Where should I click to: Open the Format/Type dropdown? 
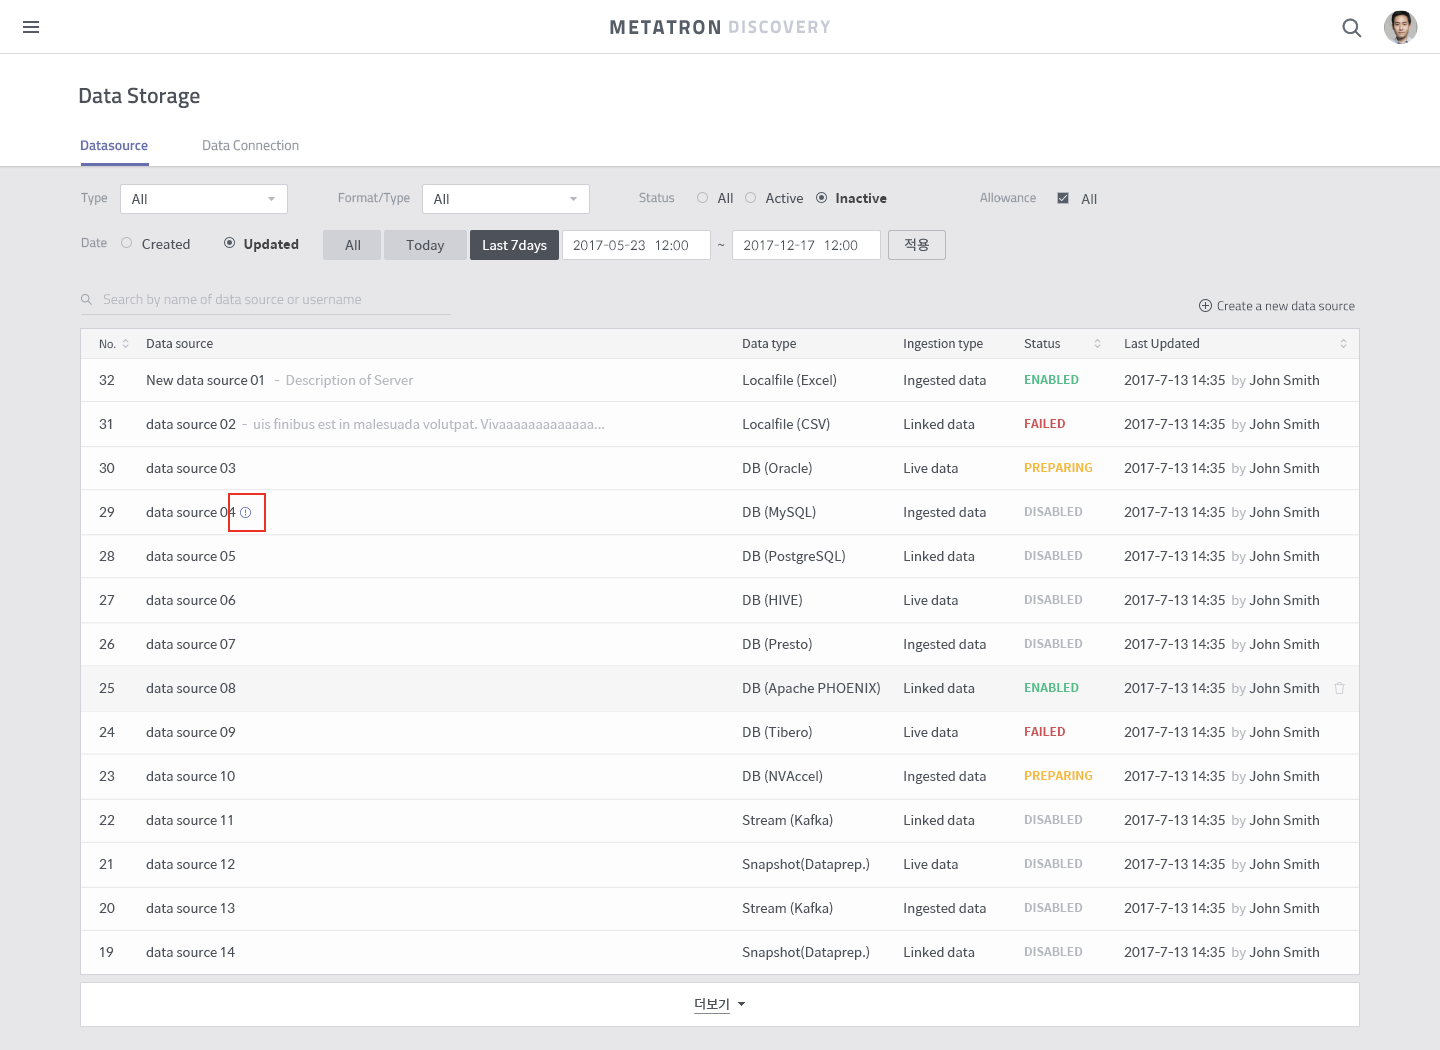click(x=506, y=199)
